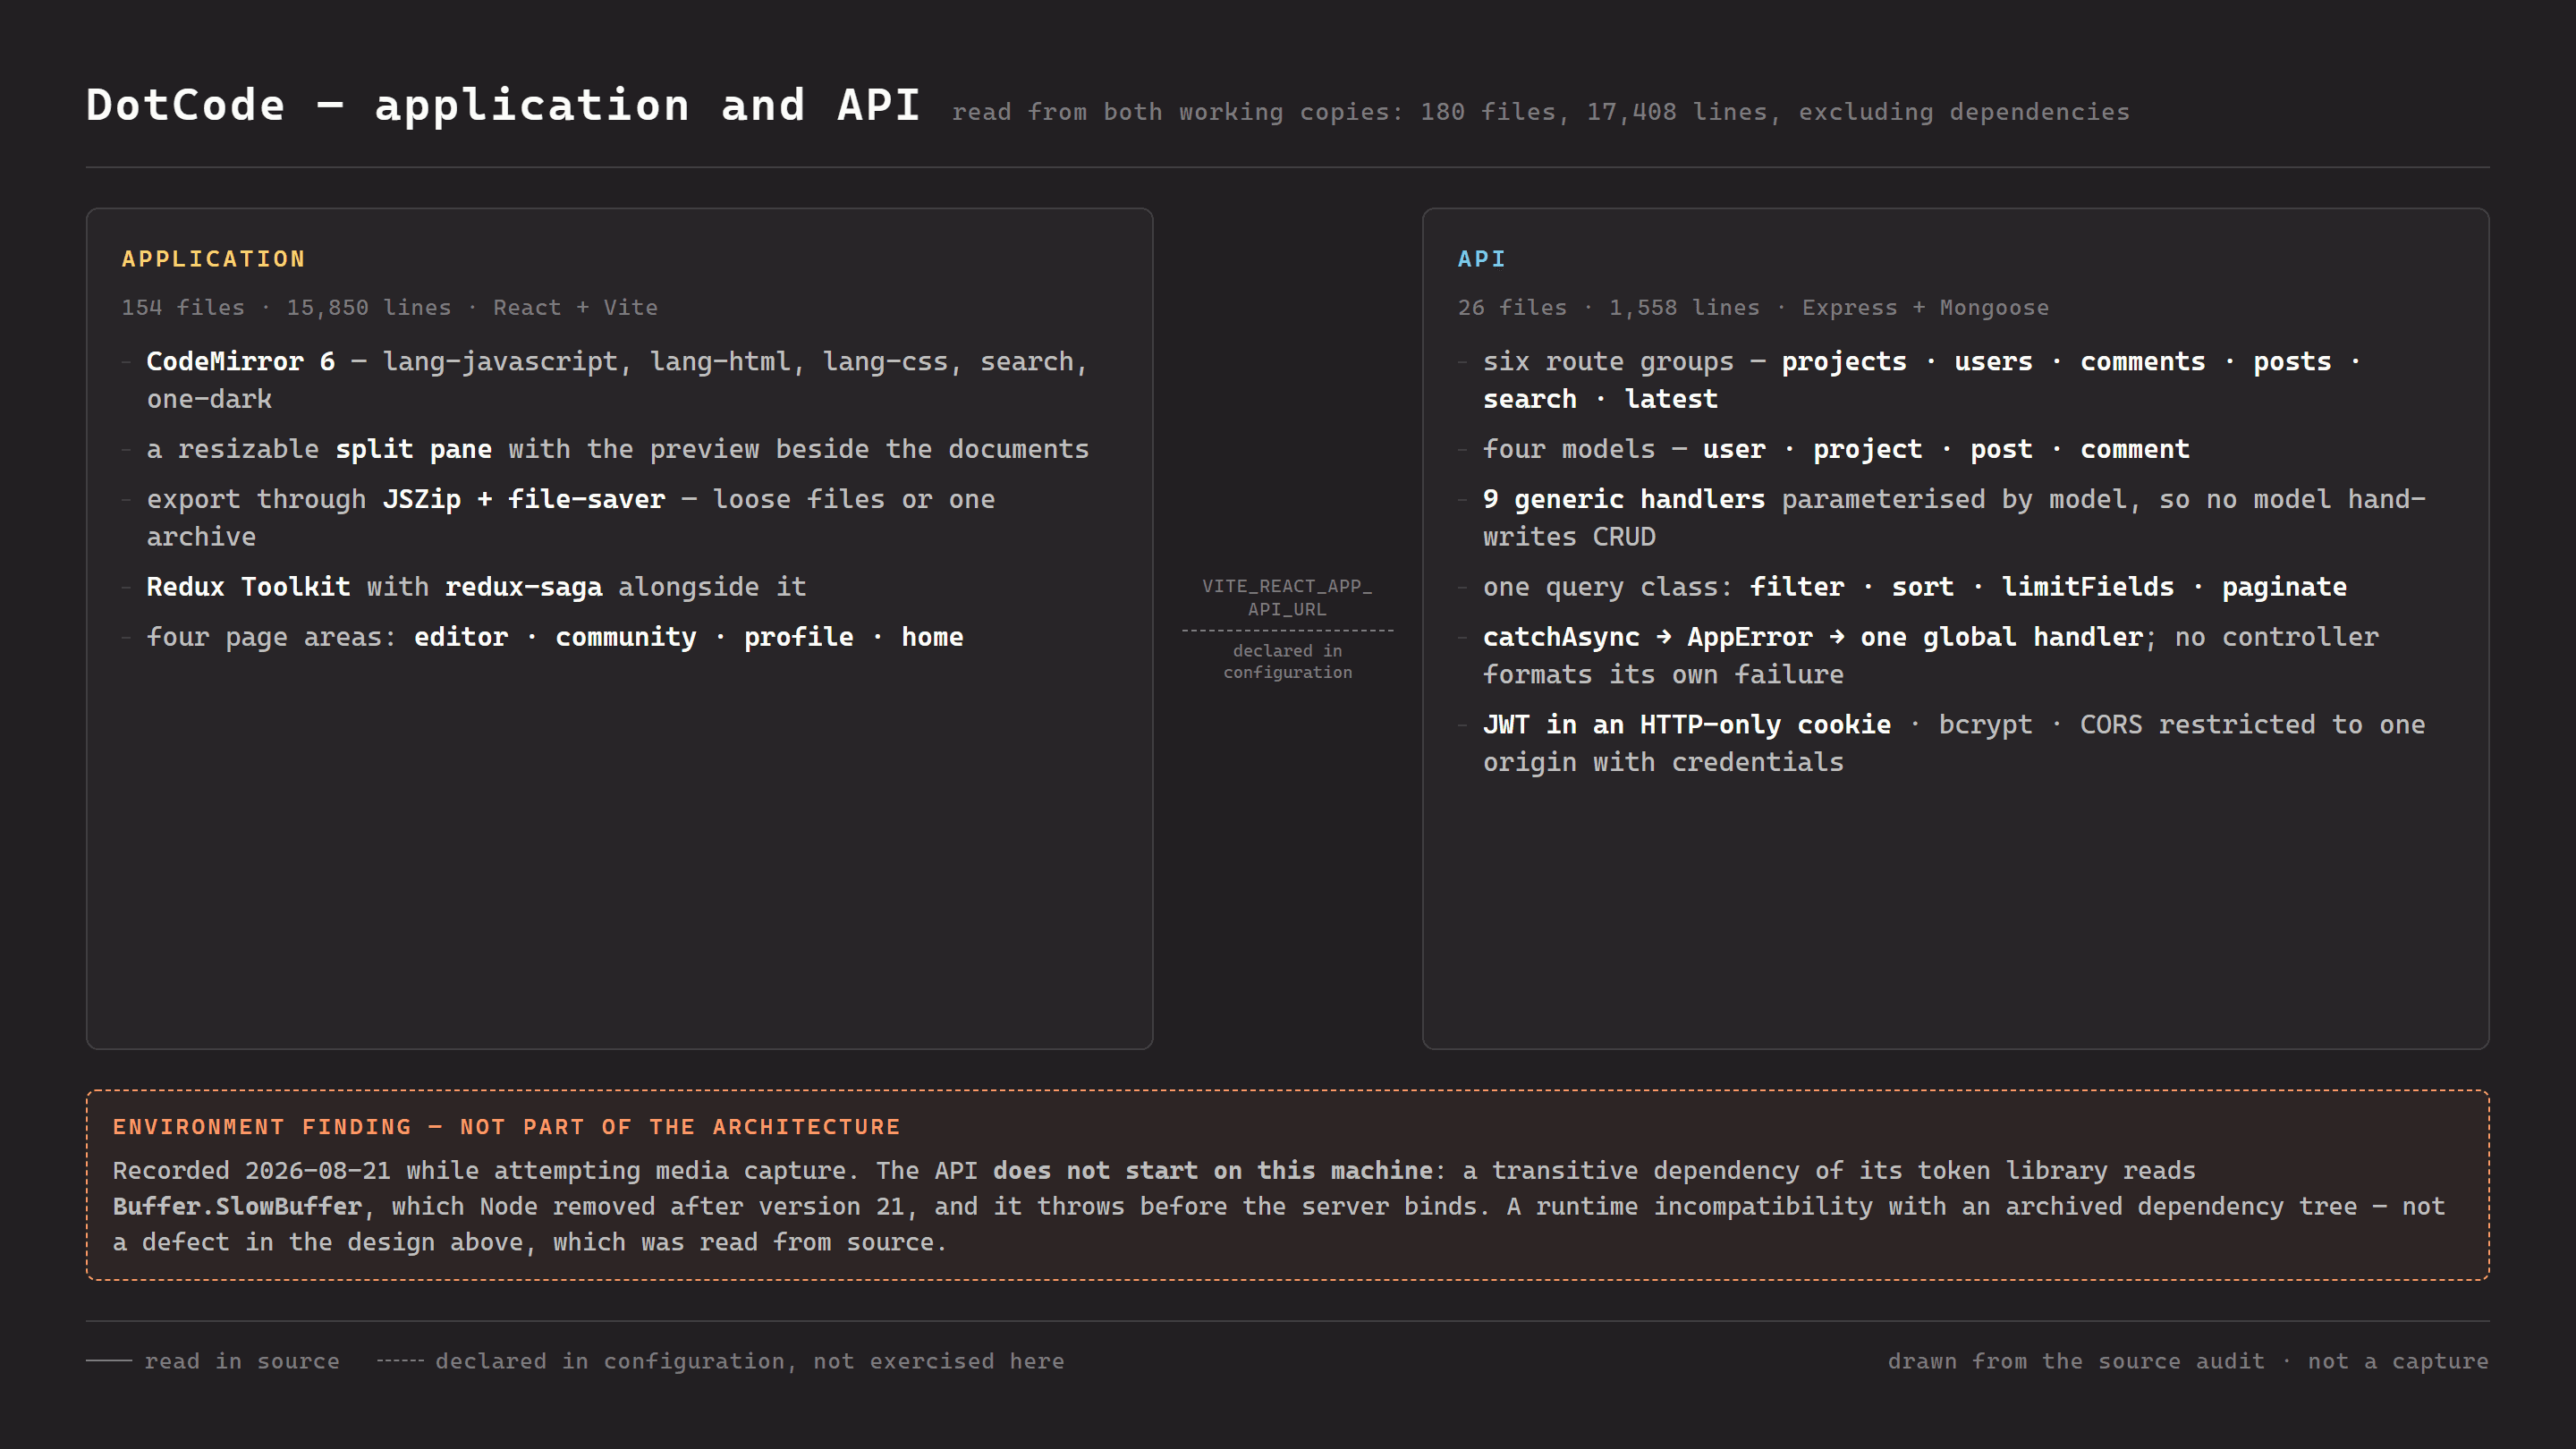Screen dimensions: 2576x1449
Task: Click the 'split pane' bold phrase
Action: click(413, 449)
